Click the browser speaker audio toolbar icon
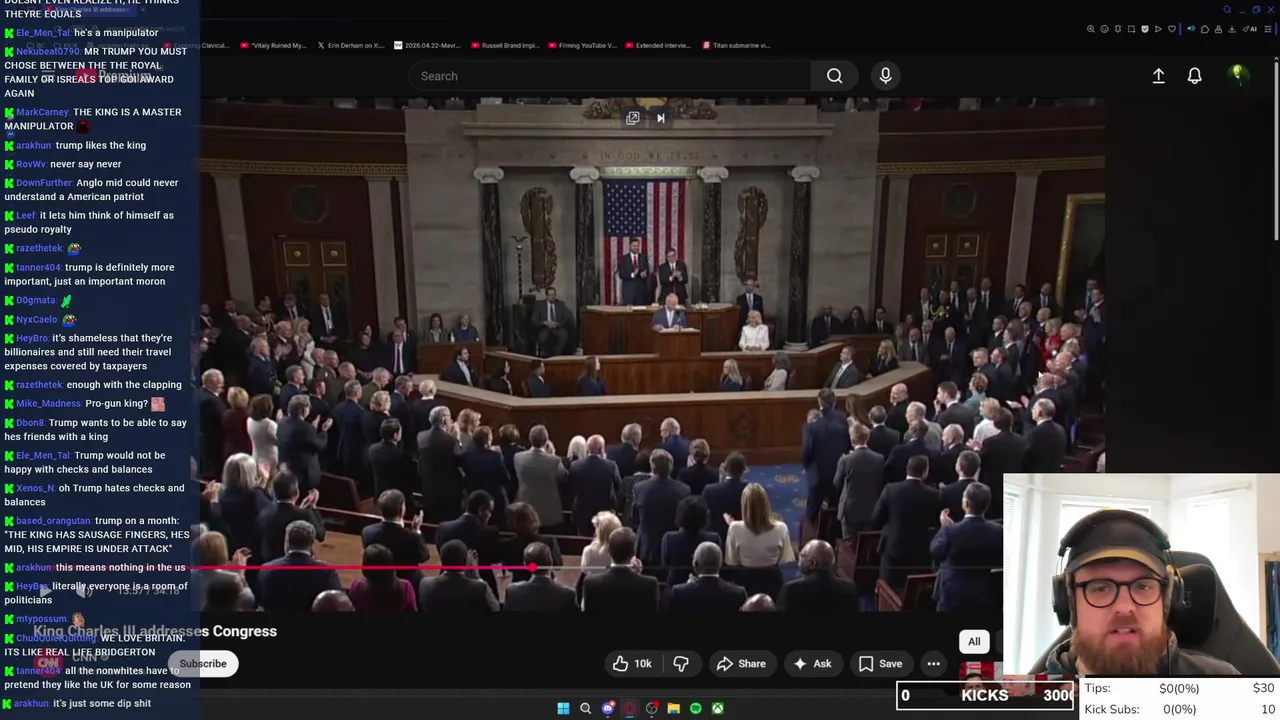This screenshot has height=720, width=1280. (1191, 29)
